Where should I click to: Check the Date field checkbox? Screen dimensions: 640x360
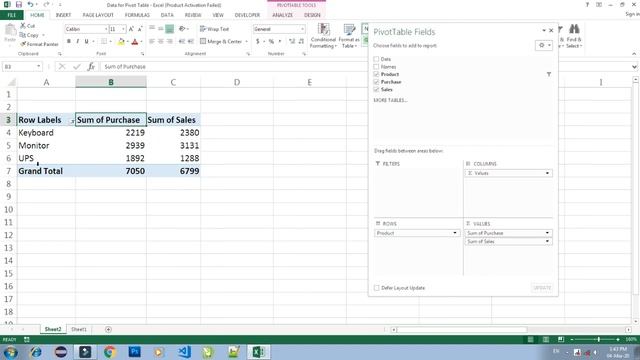[x=376, y=59]
